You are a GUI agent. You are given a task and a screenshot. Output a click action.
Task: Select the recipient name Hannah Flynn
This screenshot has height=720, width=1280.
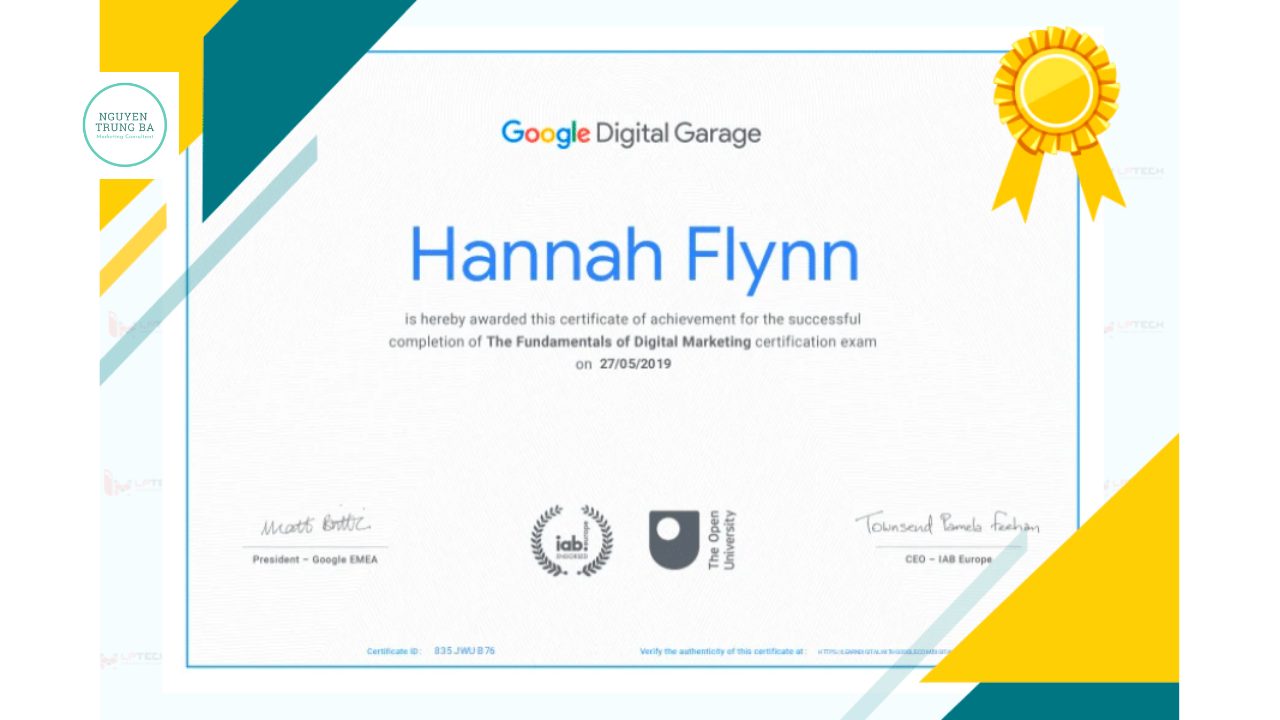point(634,256)
